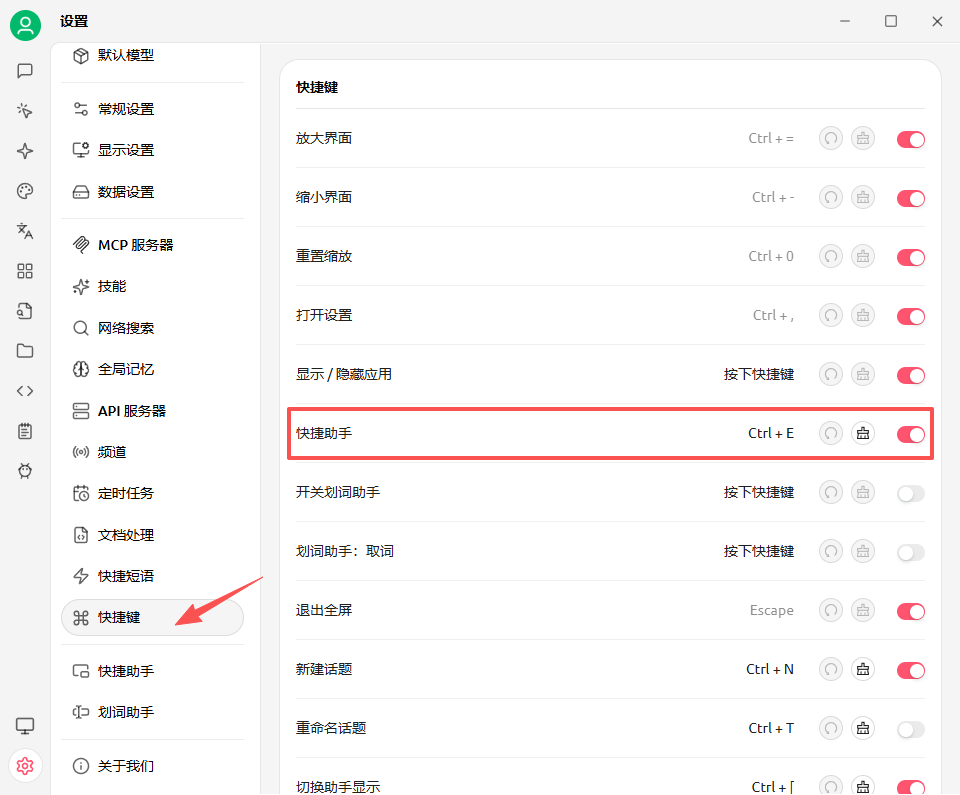Open the four-point star sidebar icon
Image resolution: width=960 pixels, height=795 pixels.
click(x=25, y=151)
